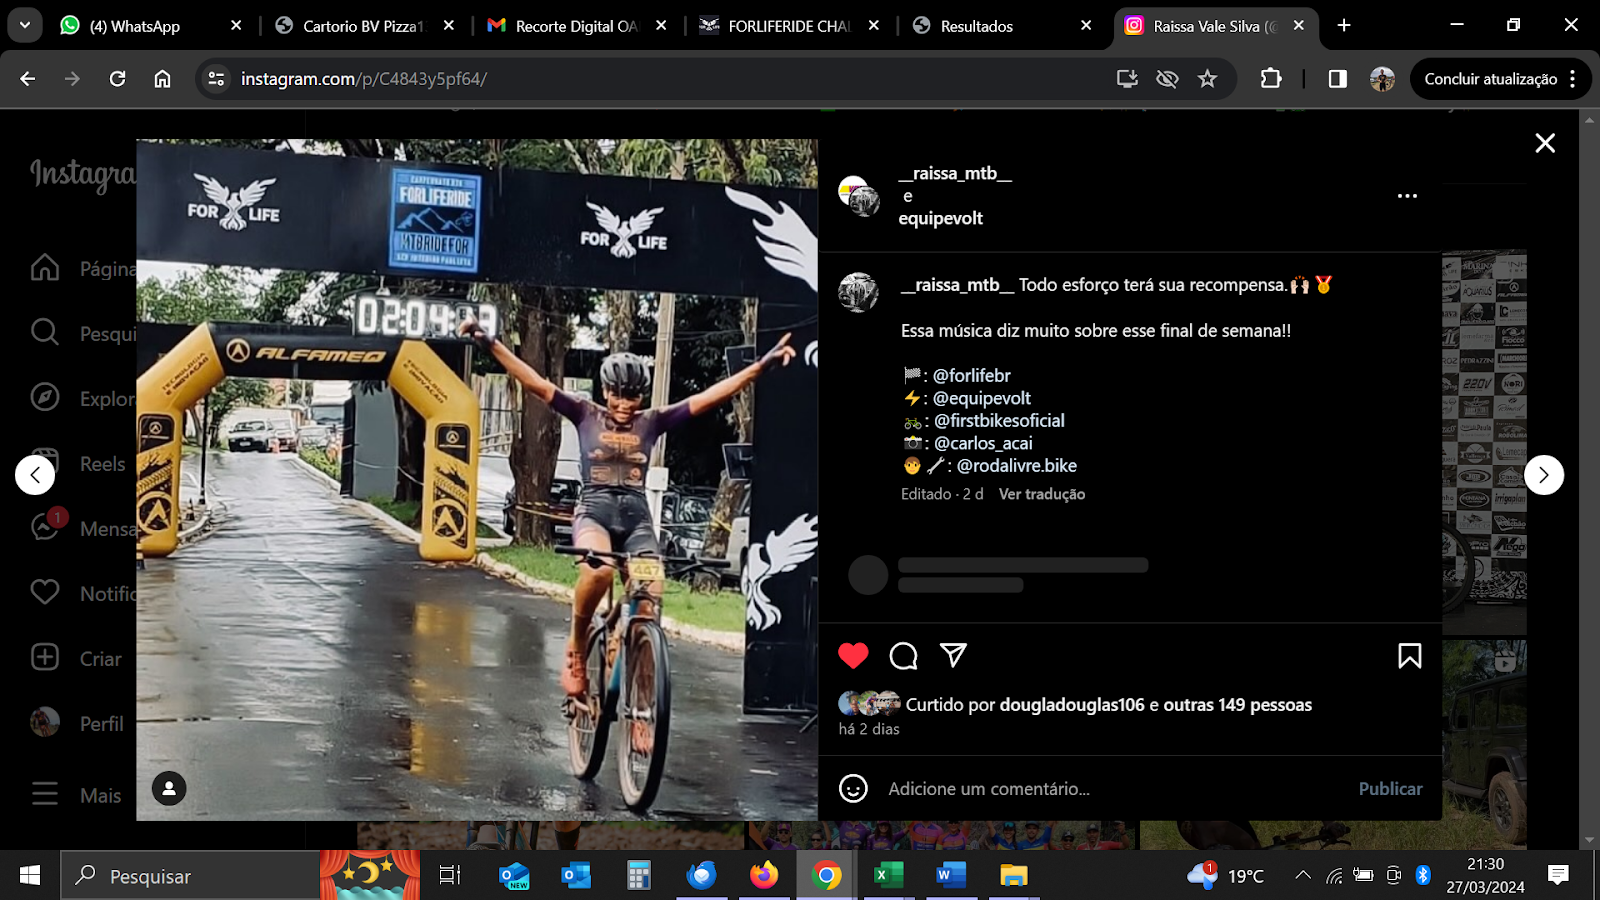Screen dimensions: 1600x900
Task: Bookmark this page with the star icon
Action: pyautogui.click(x=1208, y=79)
